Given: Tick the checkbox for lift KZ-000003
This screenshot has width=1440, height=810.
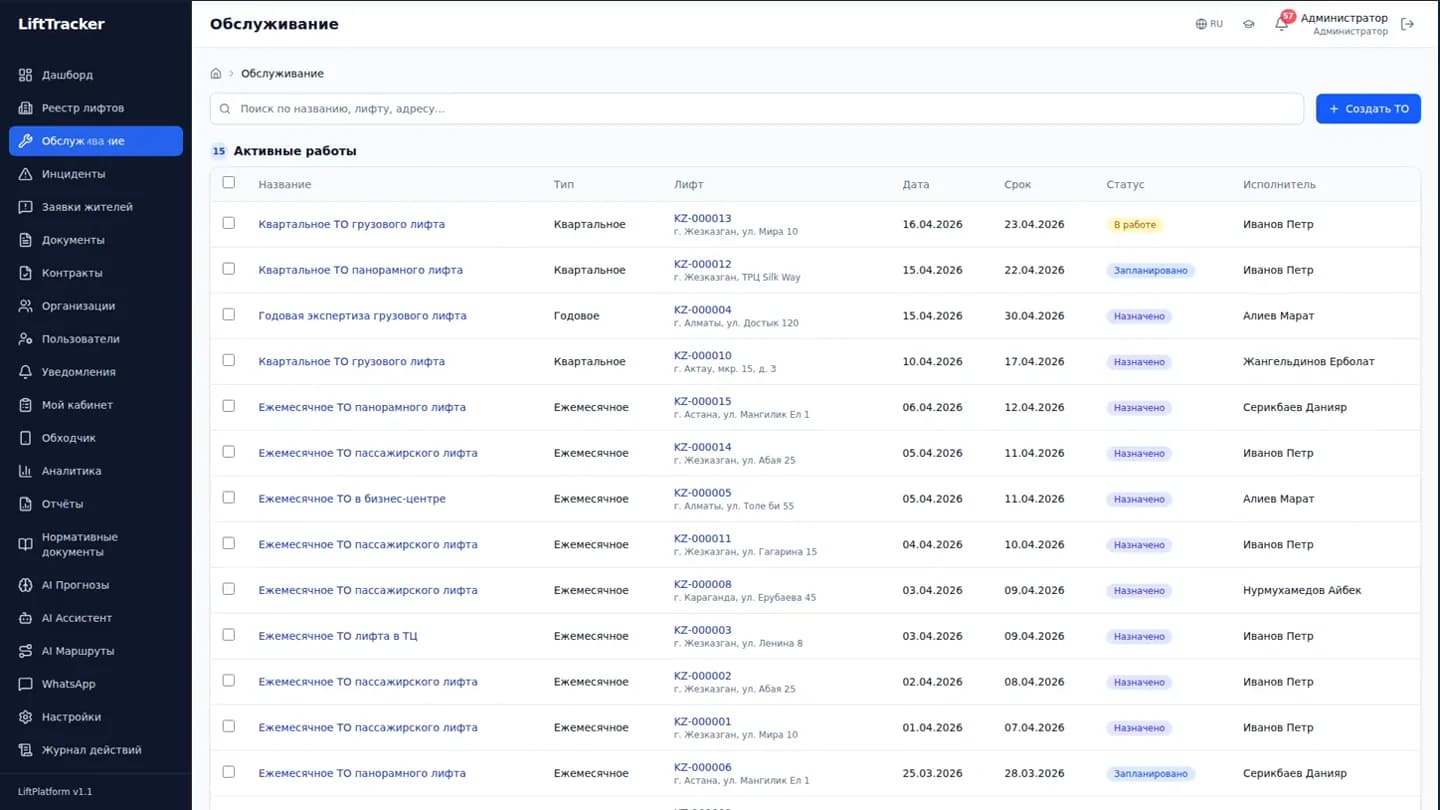Looking at the screenshot, I should tap(229, 635).
